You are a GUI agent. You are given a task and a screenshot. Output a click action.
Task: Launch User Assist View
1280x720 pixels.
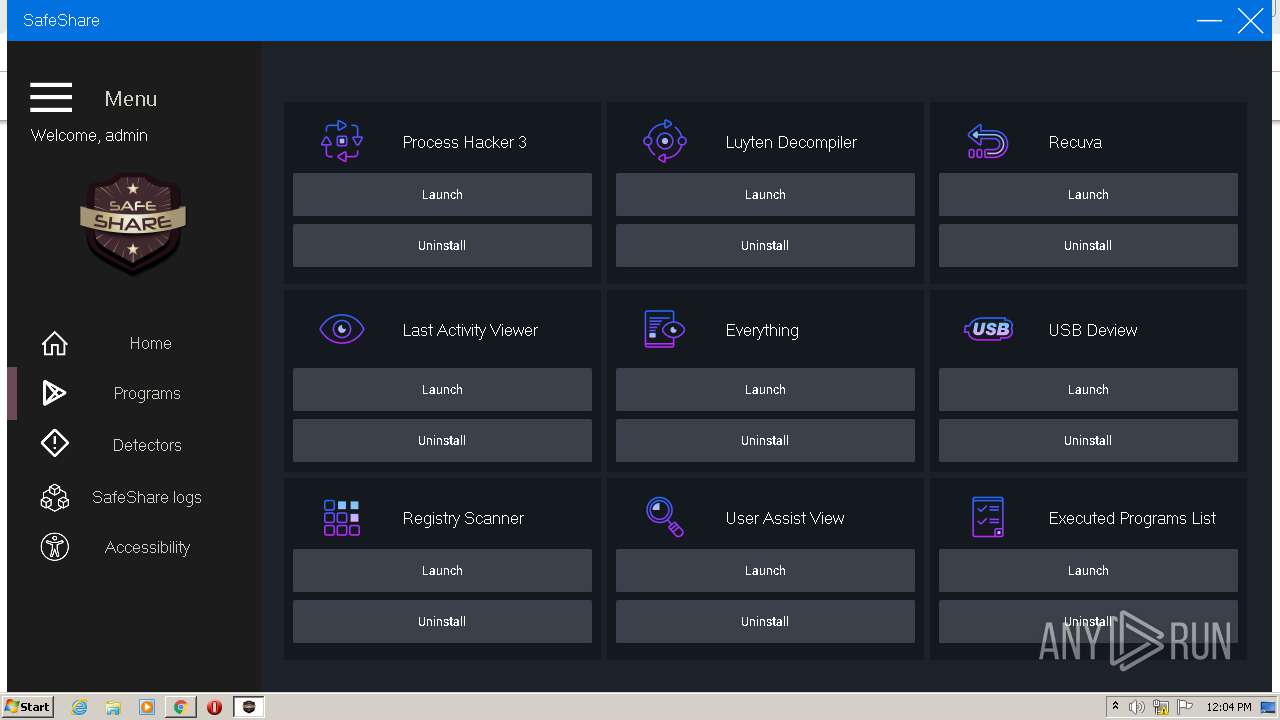click(765, 570)
